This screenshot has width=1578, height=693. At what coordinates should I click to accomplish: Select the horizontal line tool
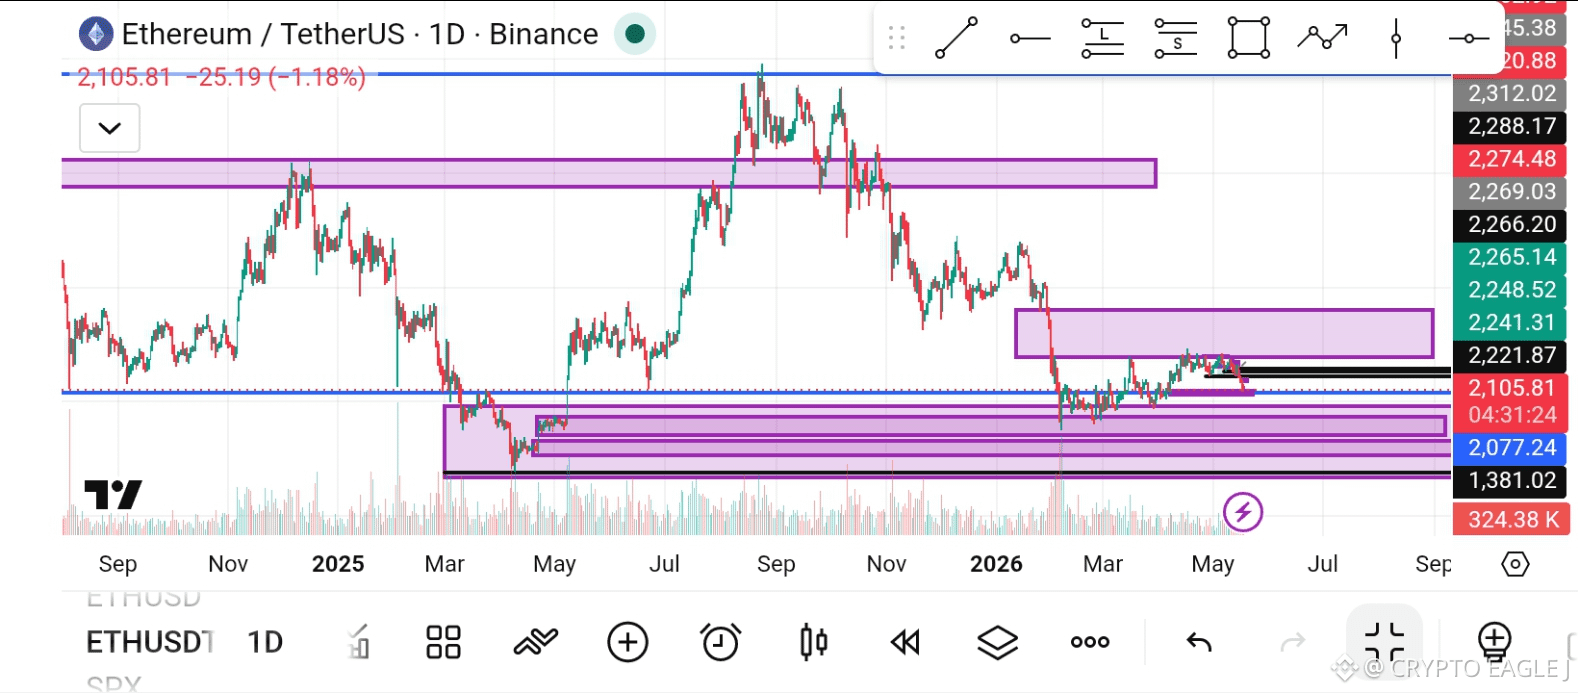tap(1469, 39)
